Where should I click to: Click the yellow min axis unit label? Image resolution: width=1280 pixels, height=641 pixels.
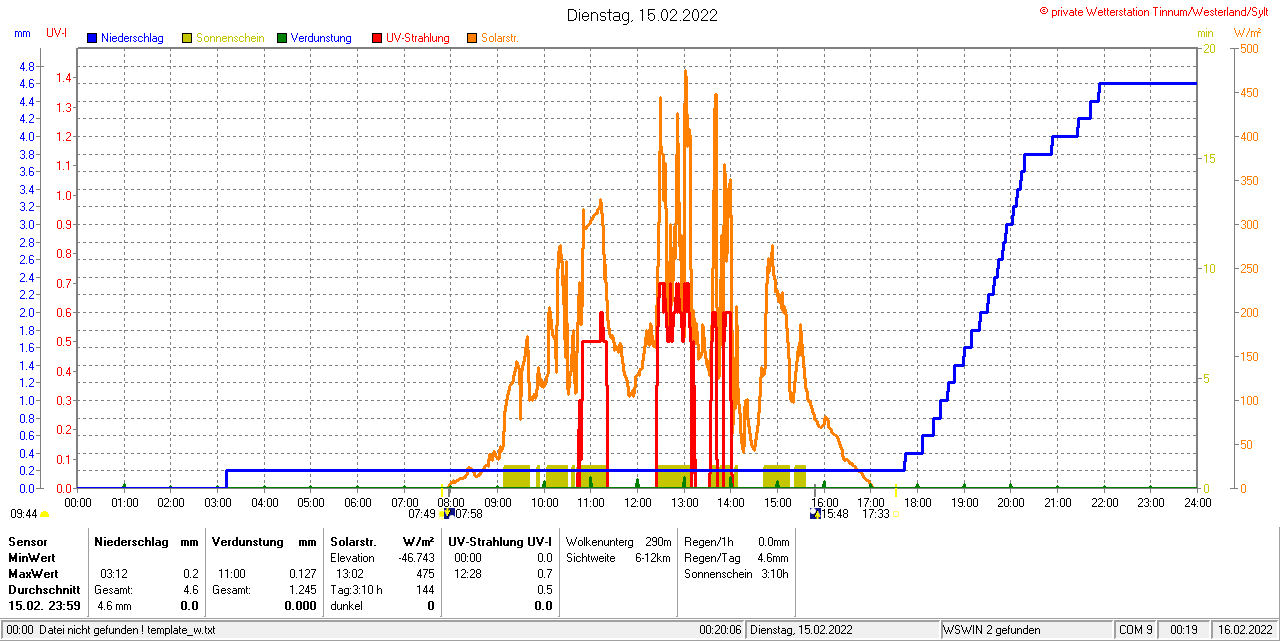tap(1206, 33)
